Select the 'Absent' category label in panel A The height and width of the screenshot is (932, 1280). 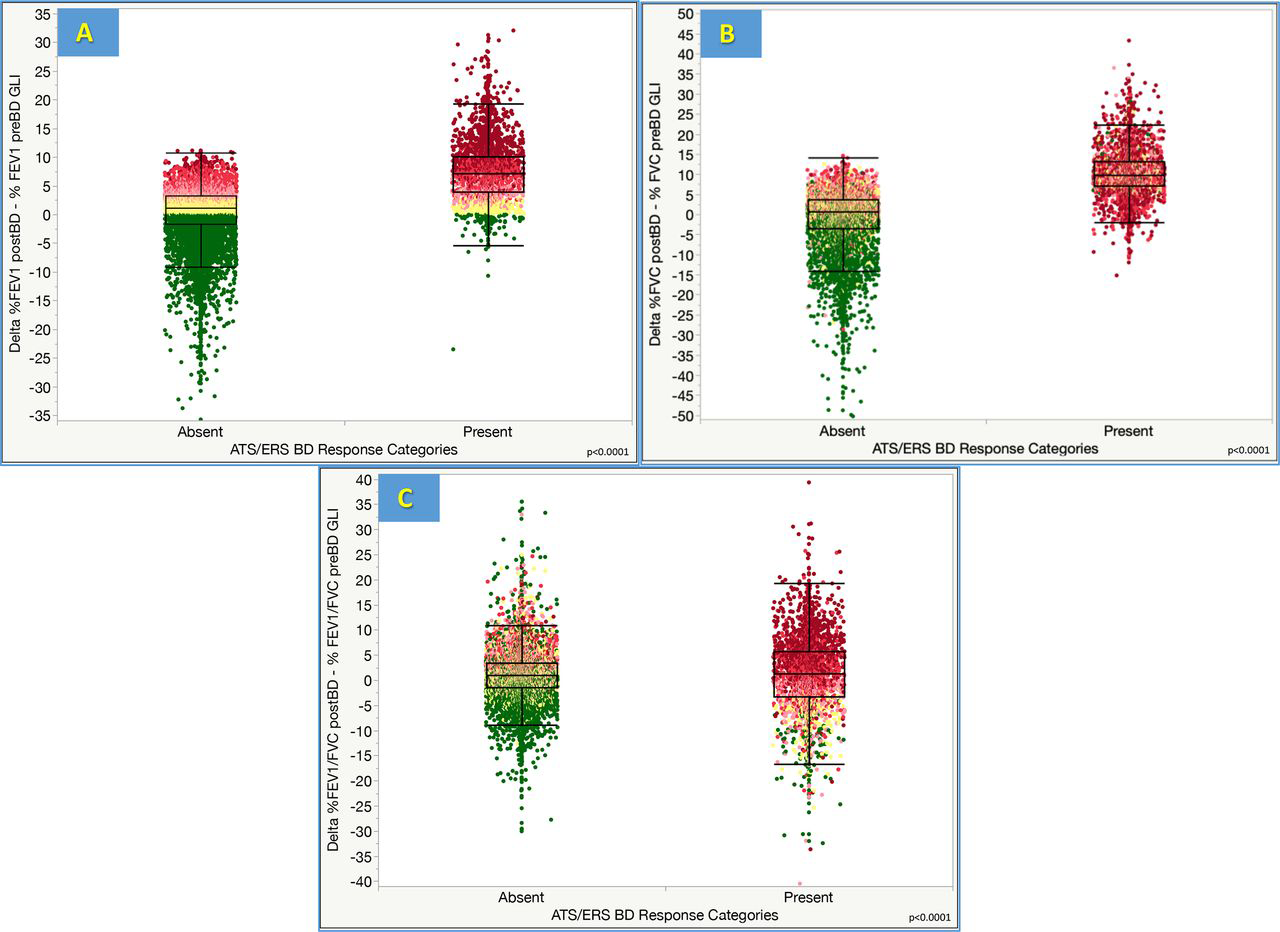point(201,432)
